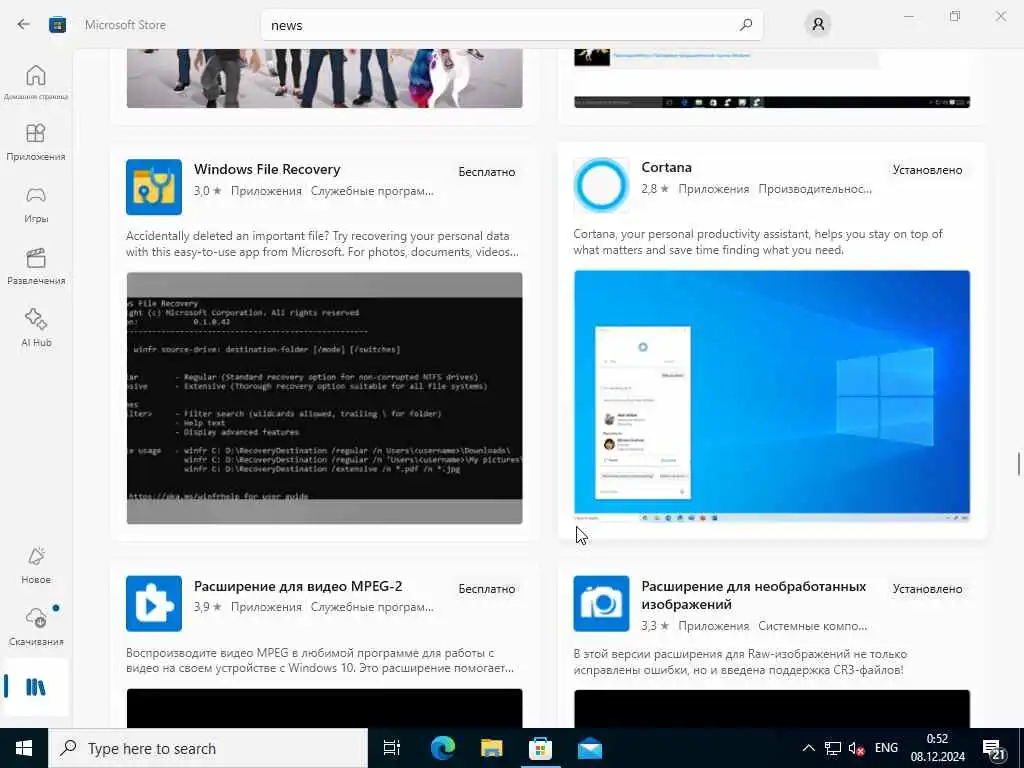Click the Microsoft Store taskbar icon
This screenshot has width=1024, height=768.
point(540,748)
